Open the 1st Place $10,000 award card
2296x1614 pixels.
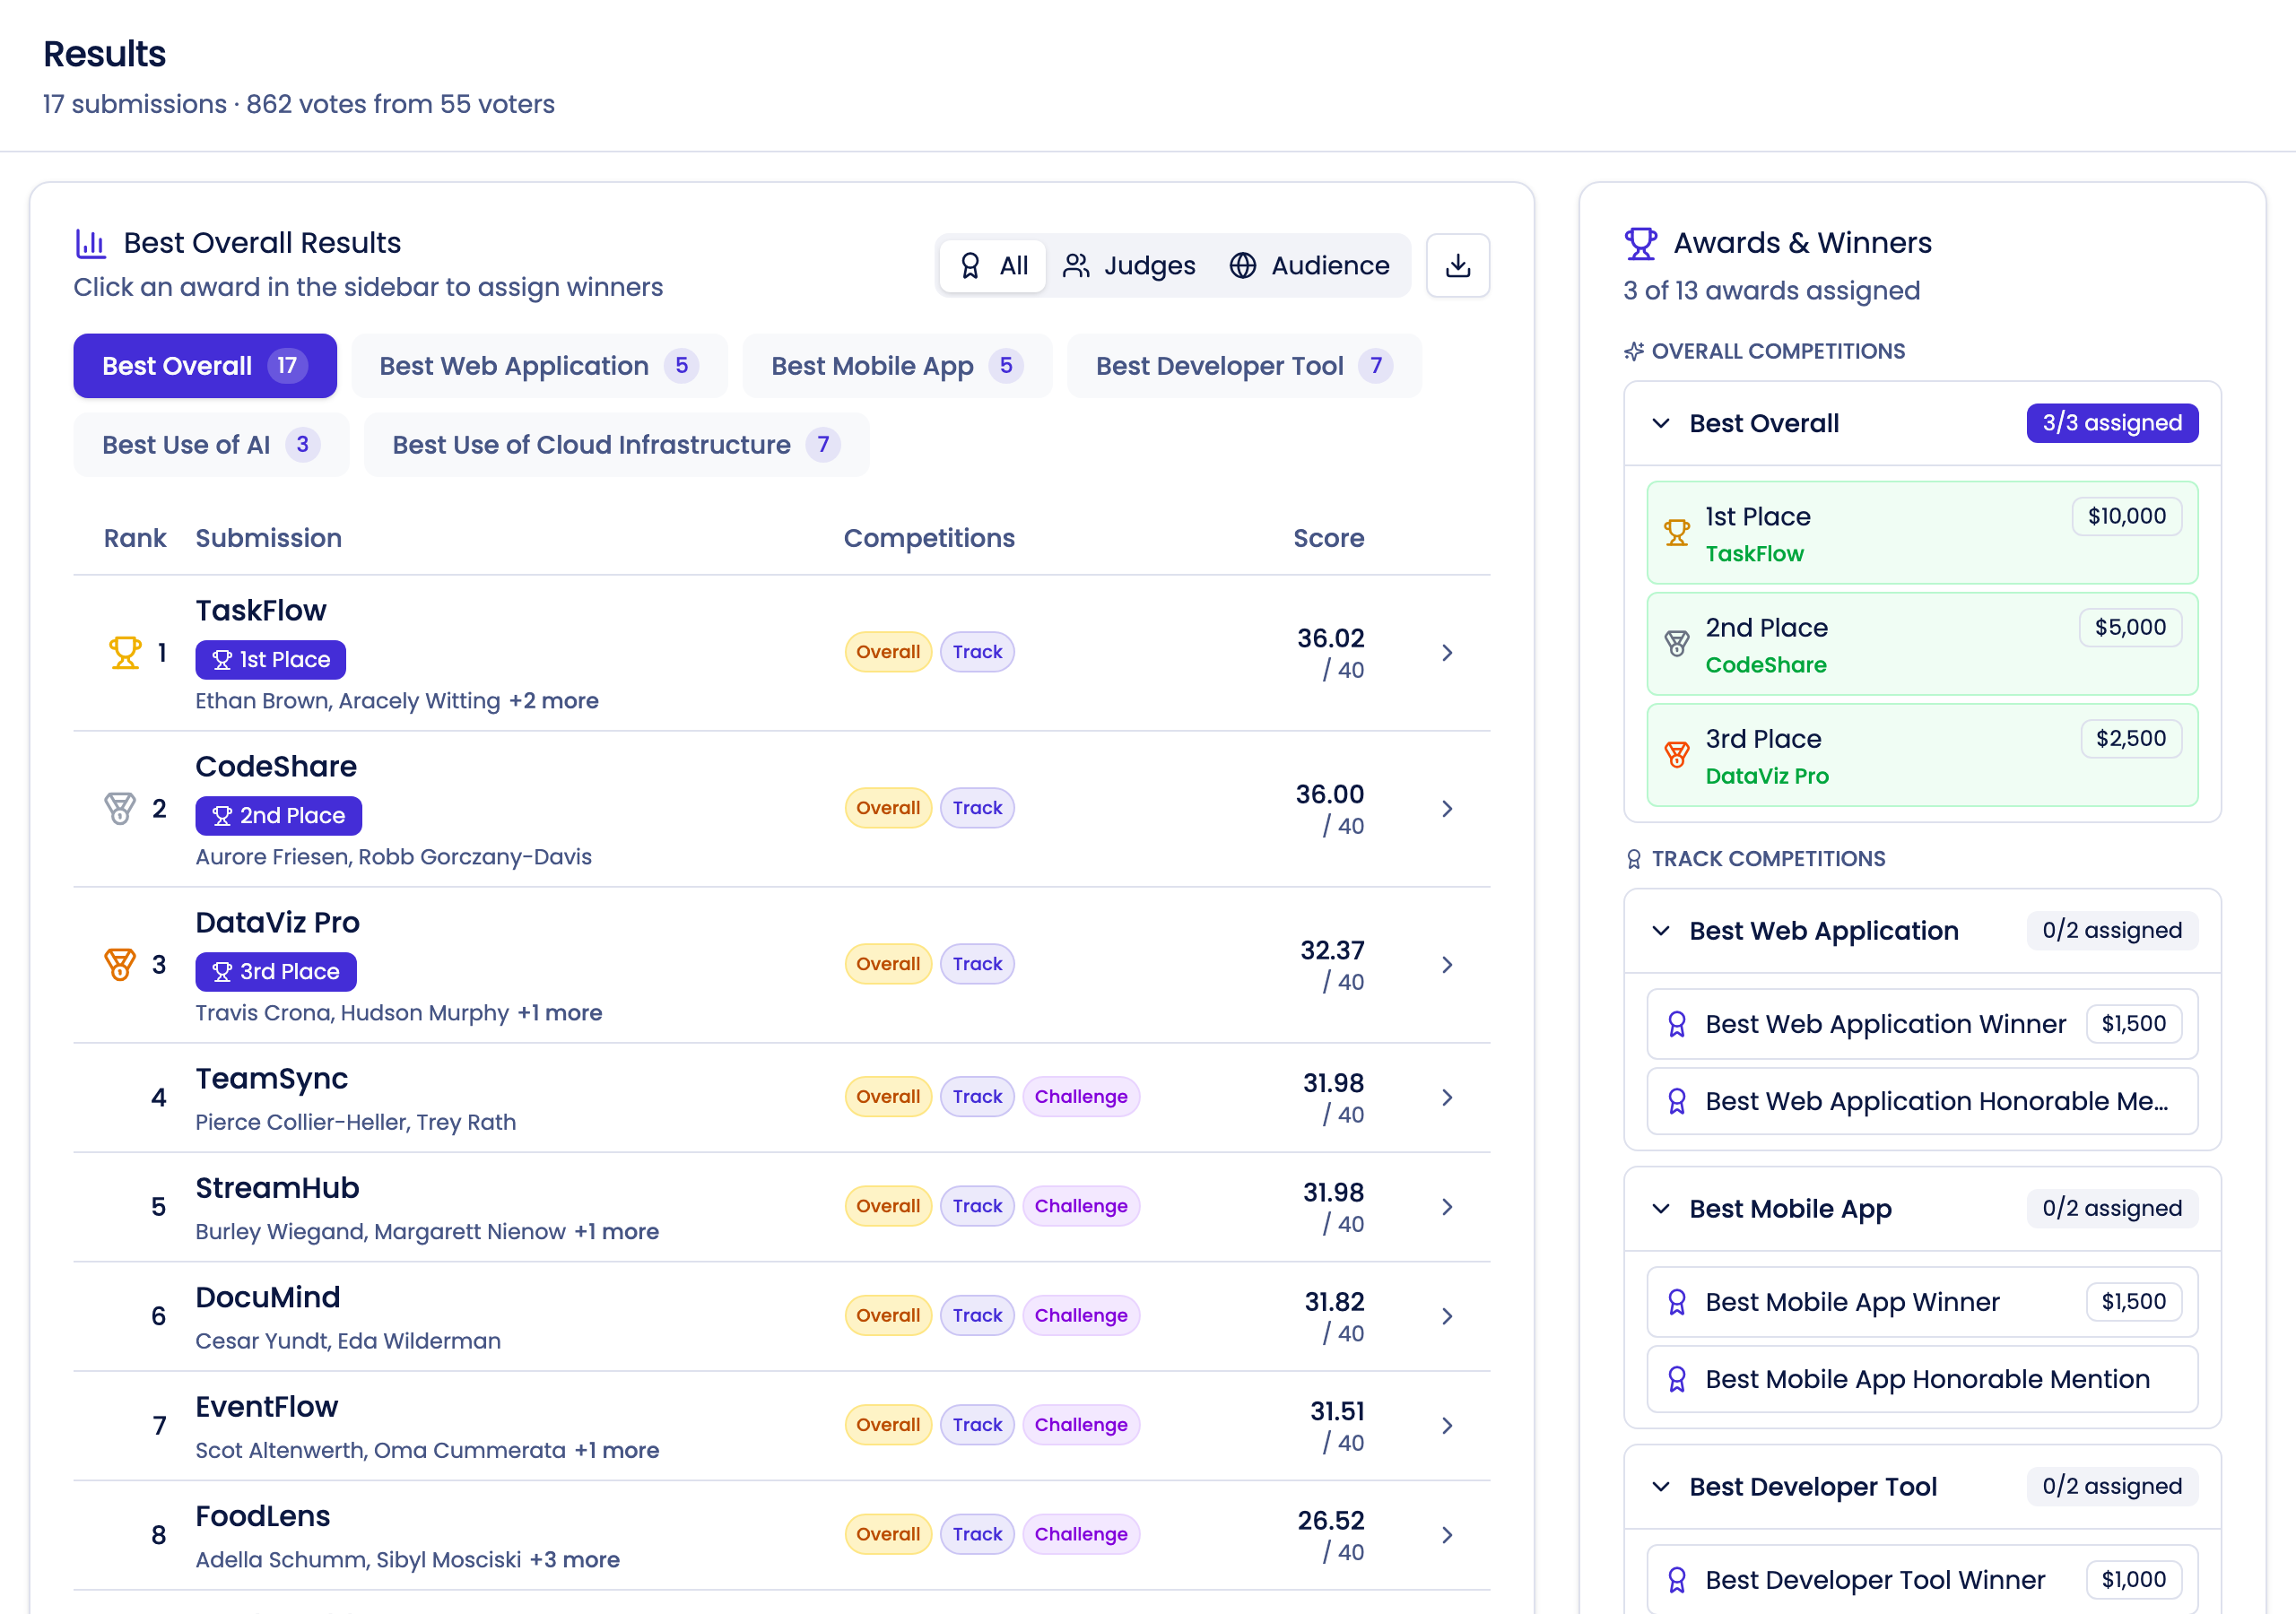point(1921,533)
